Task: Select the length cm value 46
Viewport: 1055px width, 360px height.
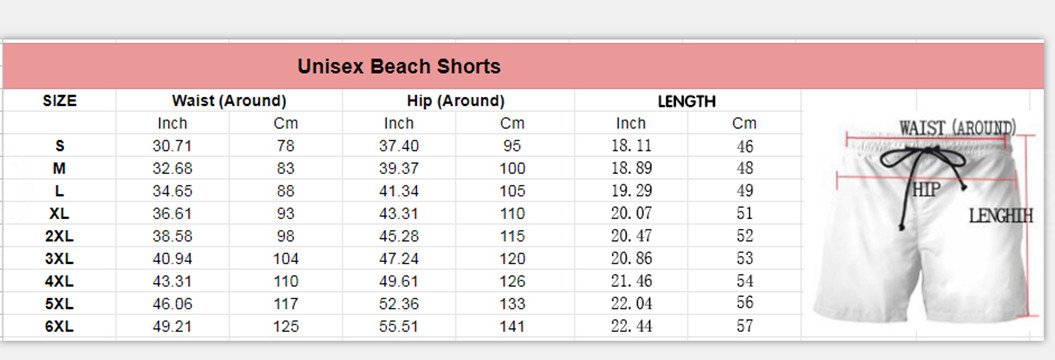Action: 744,146
